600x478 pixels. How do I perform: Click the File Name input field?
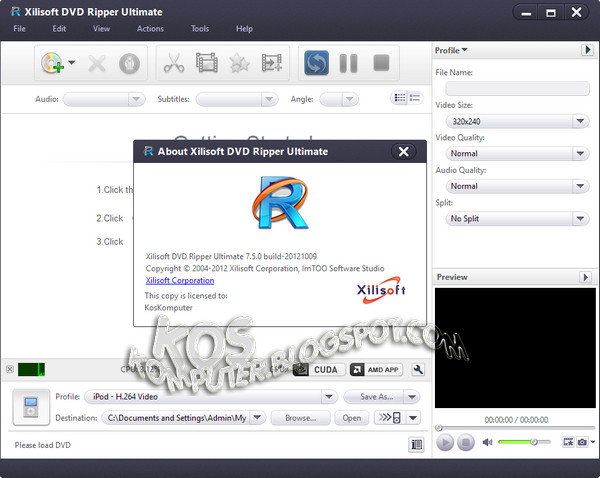517,88
